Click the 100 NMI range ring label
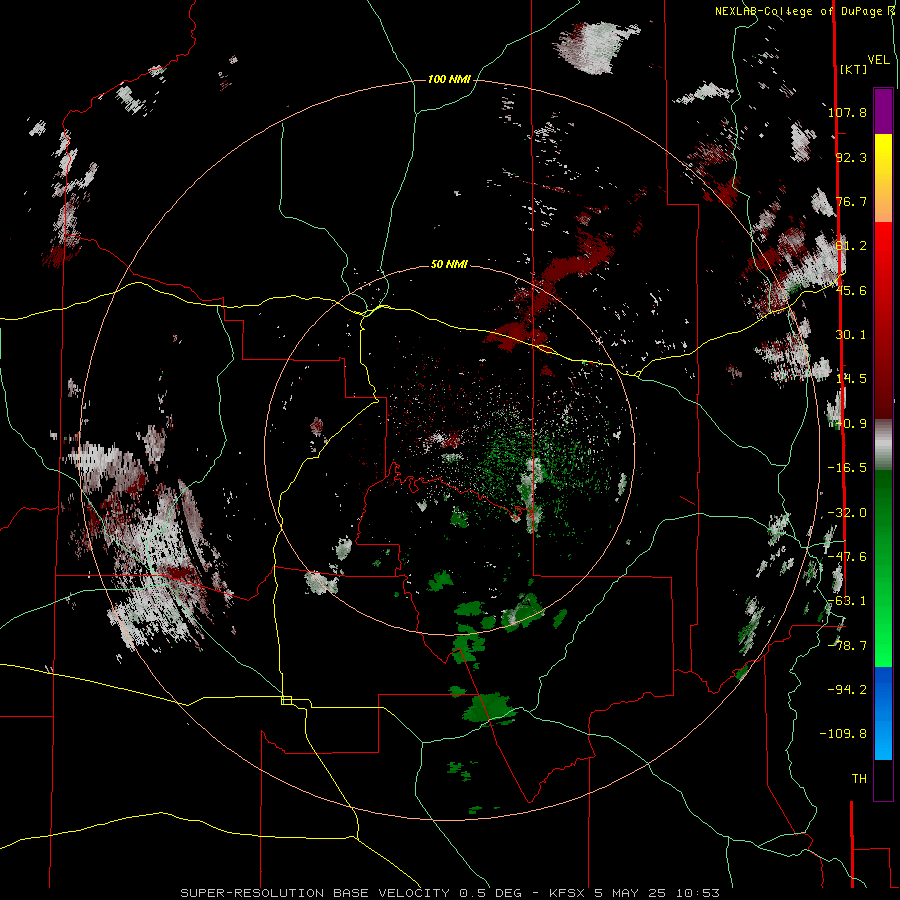 [449, 79]
